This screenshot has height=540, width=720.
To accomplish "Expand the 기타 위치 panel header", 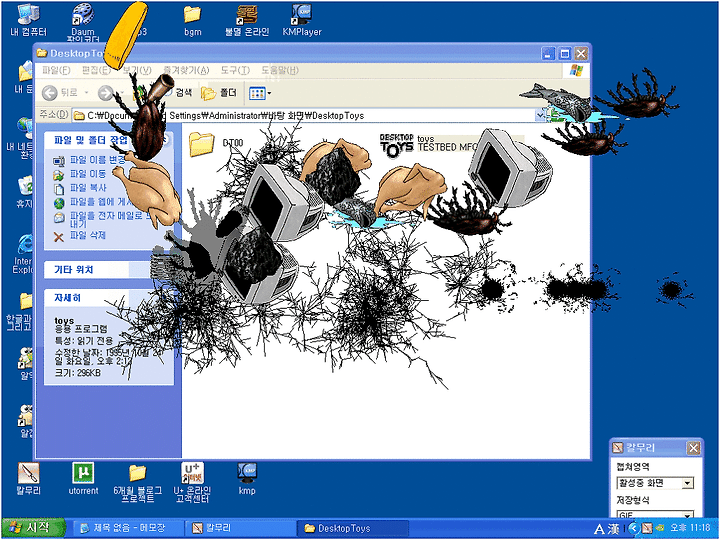I will 108,270.
